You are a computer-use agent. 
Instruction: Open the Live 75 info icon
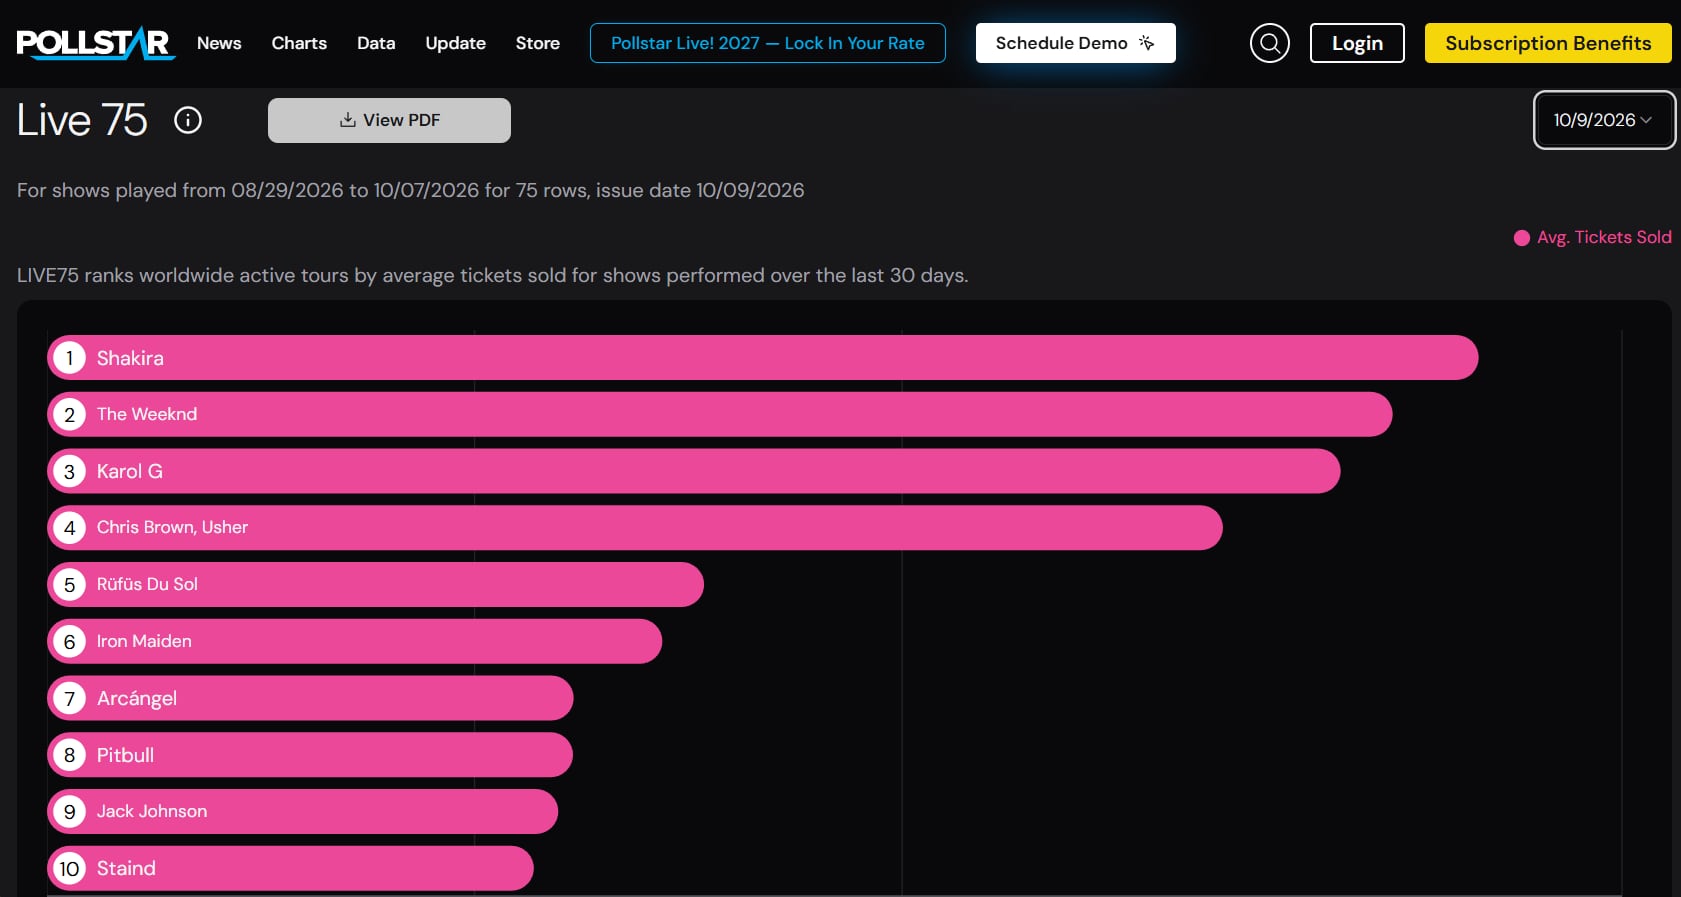(188, 120)
